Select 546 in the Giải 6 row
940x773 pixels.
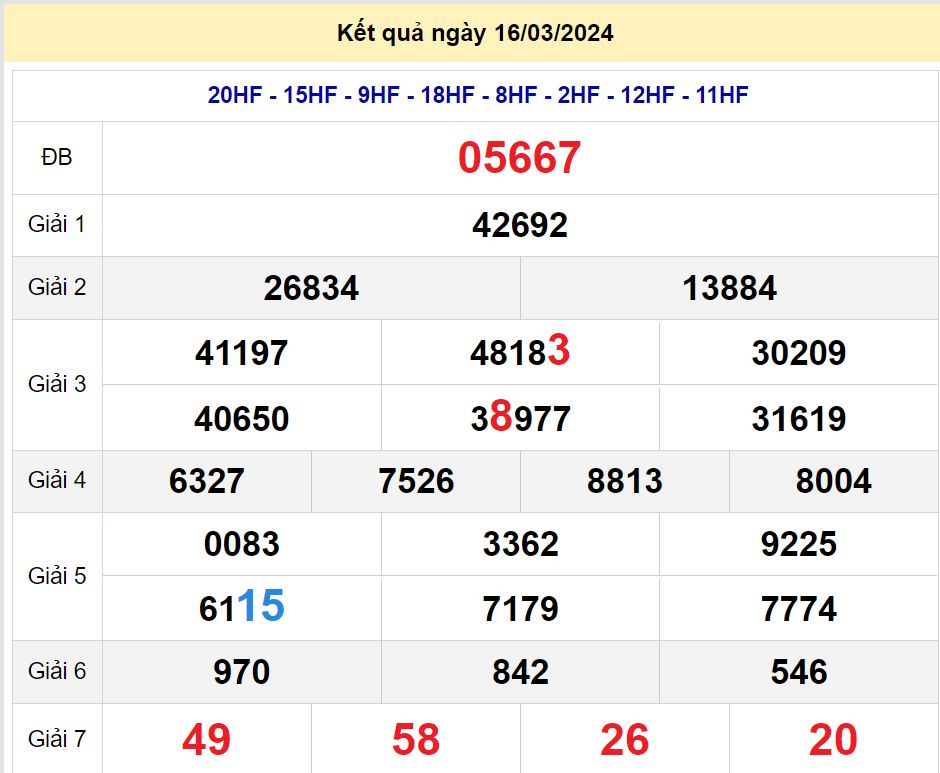(x=799, y=672)
